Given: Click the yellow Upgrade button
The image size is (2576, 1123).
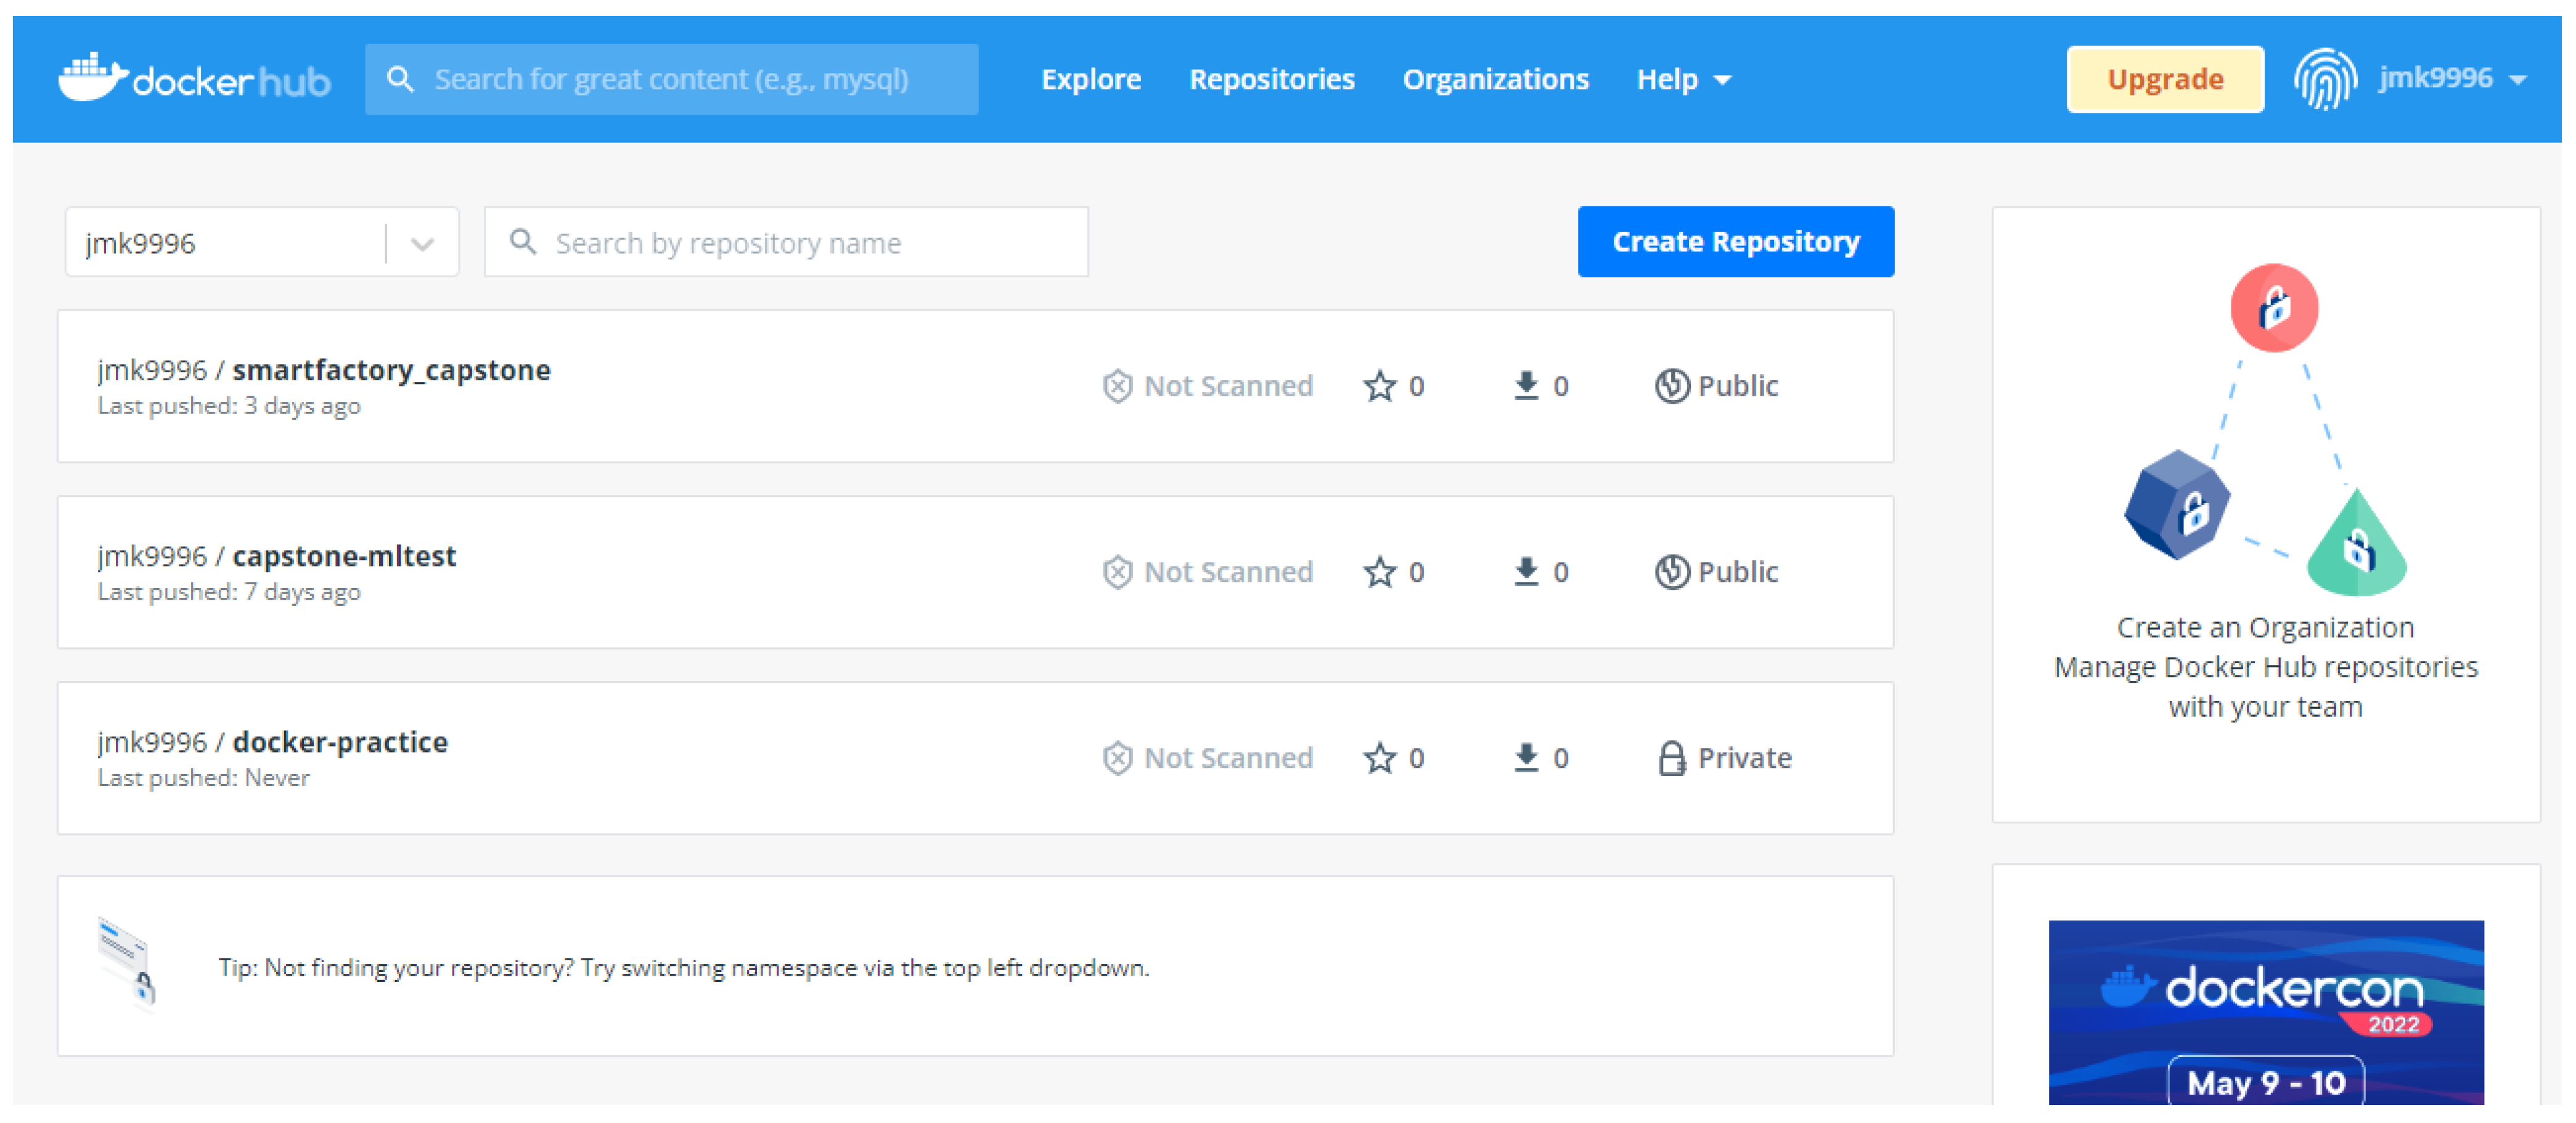Looking at the screenshot, I should [2164, 79].
